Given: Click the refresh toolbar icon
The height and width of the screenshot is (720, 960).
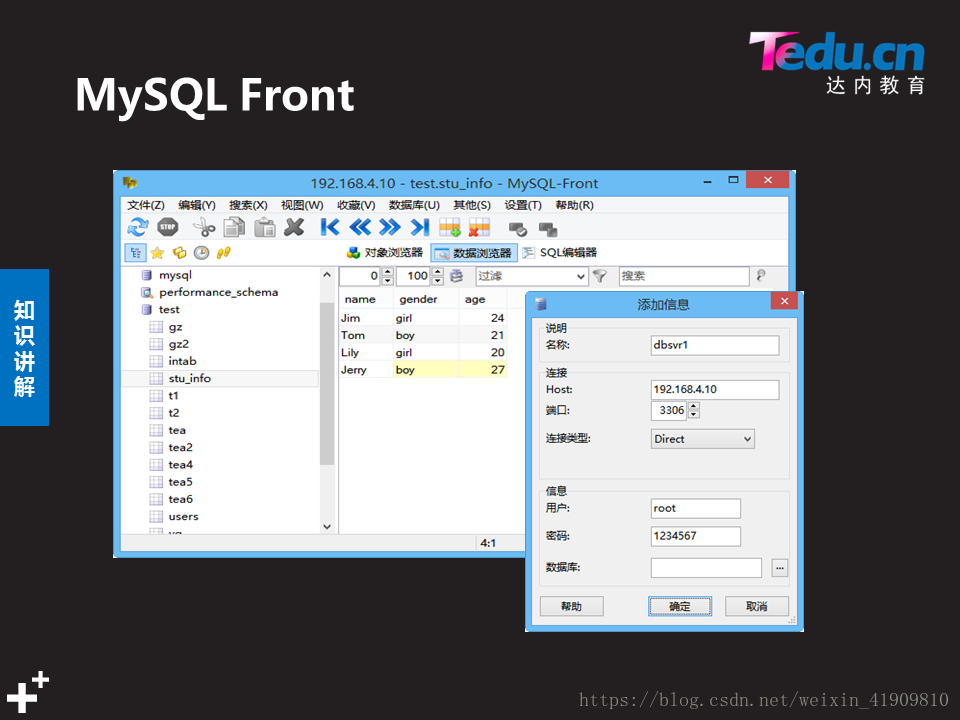Looking at the screenshot, I should [138, 227].
